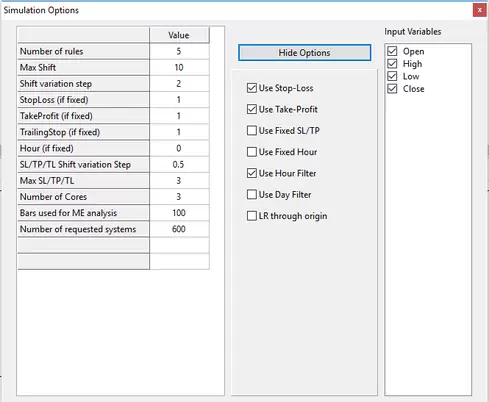Select the SL/TP/TL Shift variation Step value
This screenshot has height=402, width=489.
click(x=179, y=164)
